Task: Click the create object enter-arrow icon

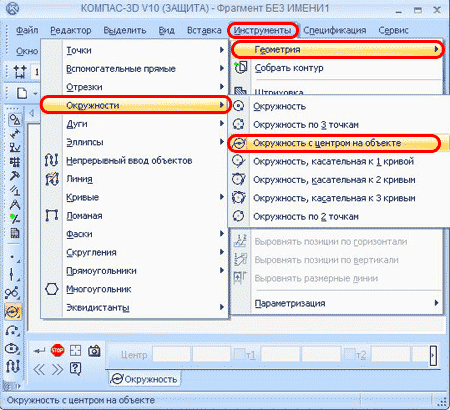Action: (39, 351)
